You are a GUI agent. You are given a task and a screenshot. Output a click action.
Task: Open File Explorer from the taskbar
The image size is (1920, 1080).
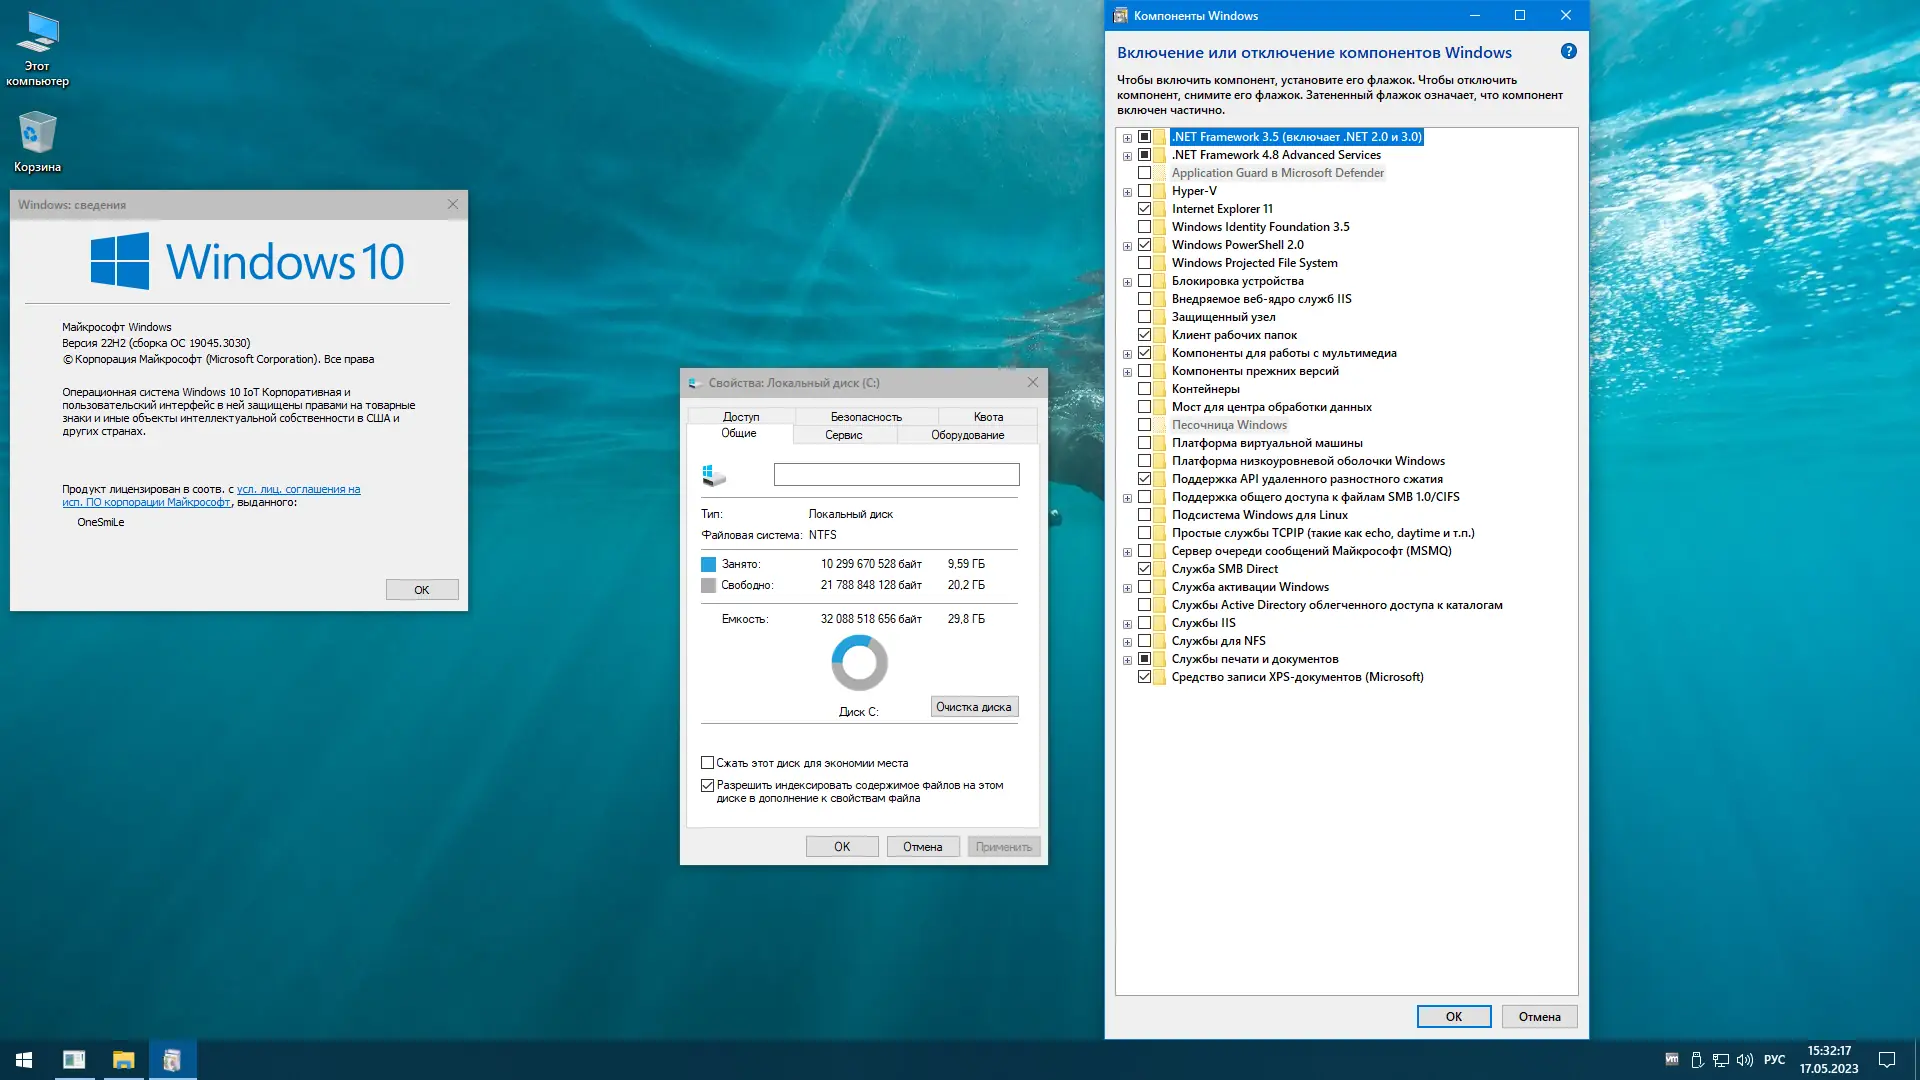tap(123, 1060)
